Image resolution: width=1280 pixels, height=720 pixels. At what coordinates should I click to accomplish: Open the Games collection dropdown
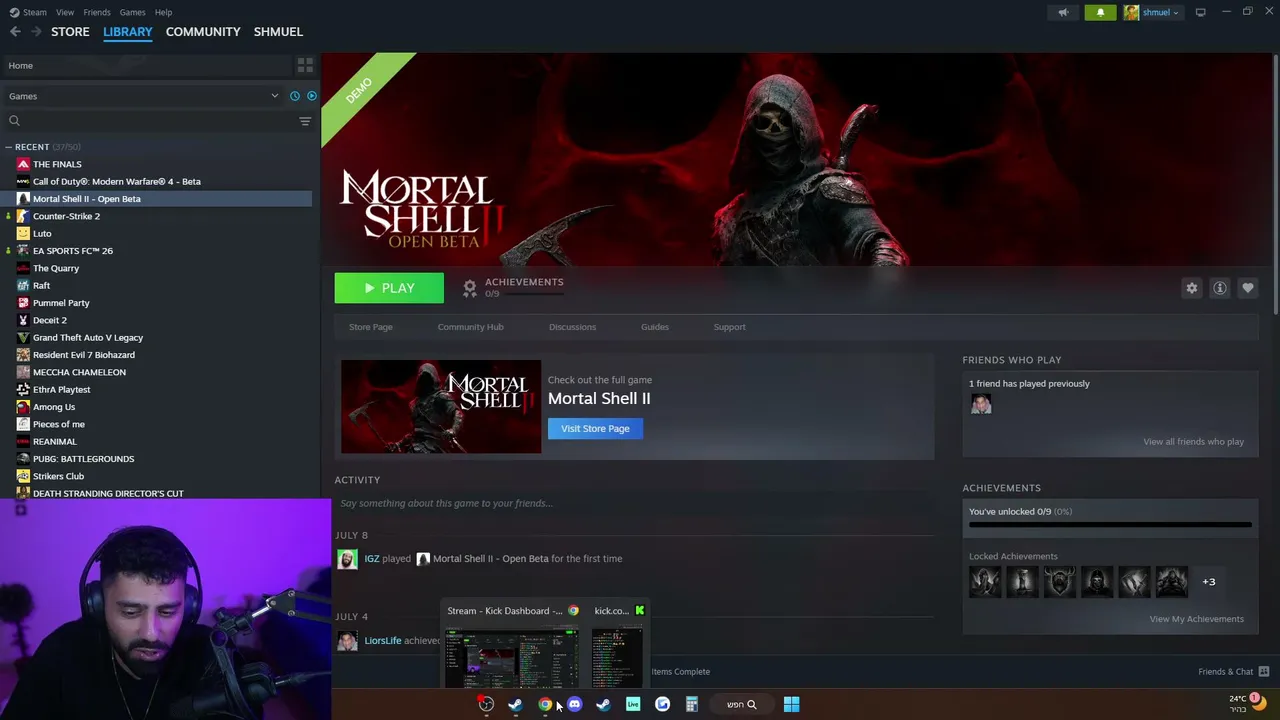point(143,96)
